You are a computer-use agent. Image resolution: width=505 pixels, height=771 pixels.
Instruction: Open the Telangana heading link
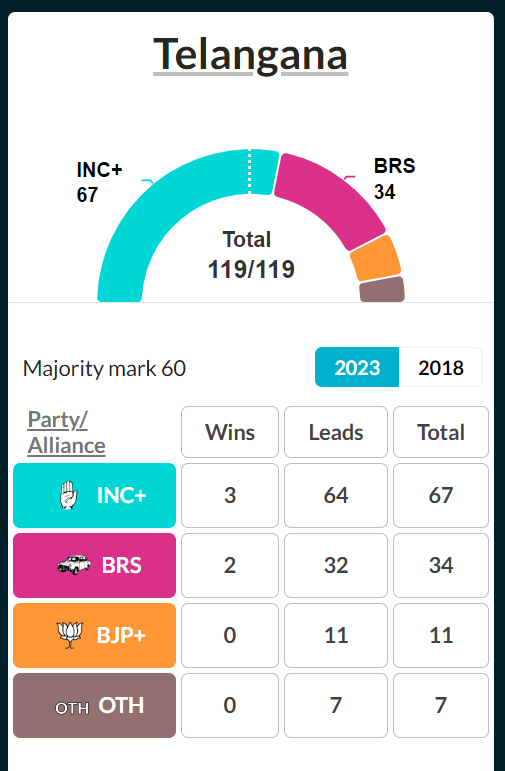(x=251, y=55)
